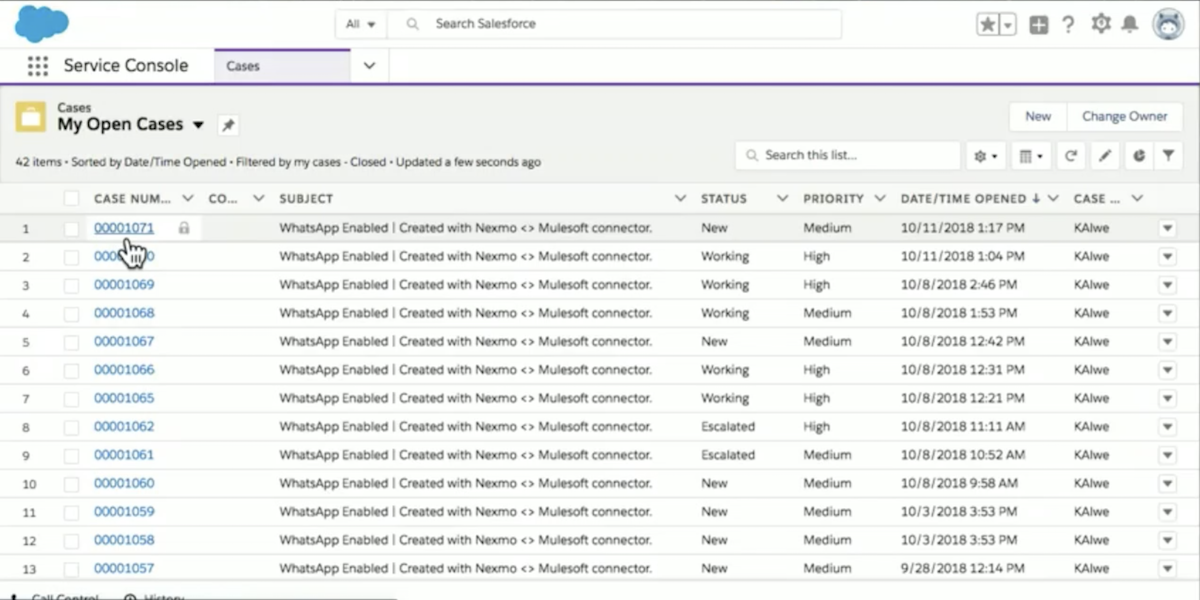Click the Service Console app name
Screen dimensions: 1200x600
click(x=126, y=66)
